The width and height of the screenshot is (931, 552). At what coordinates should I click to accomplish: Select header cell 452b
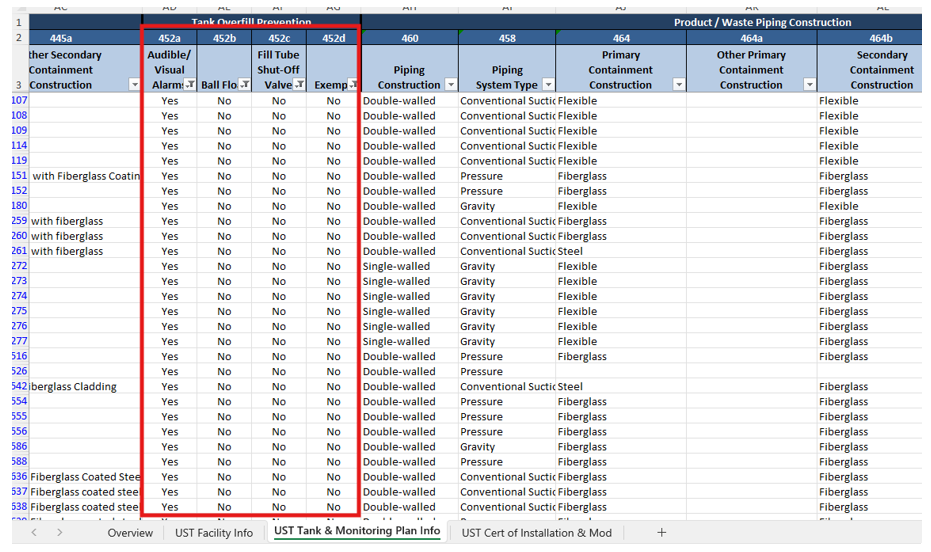(x=224, y=38)
